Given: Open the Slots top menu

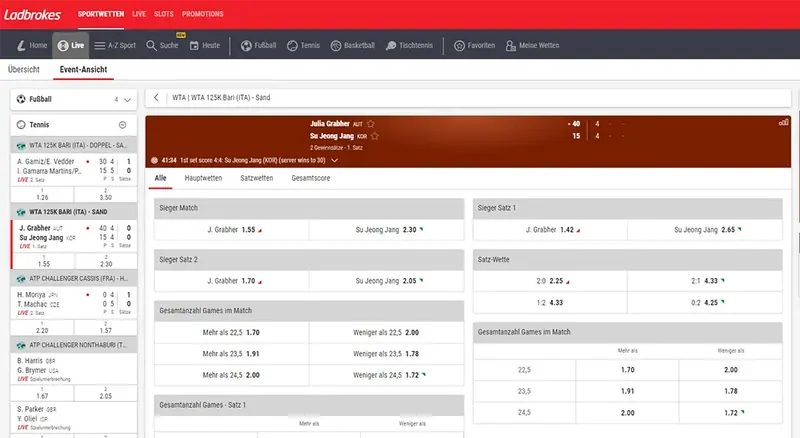Looking at the screenshot, I should (x=164, y=14).
